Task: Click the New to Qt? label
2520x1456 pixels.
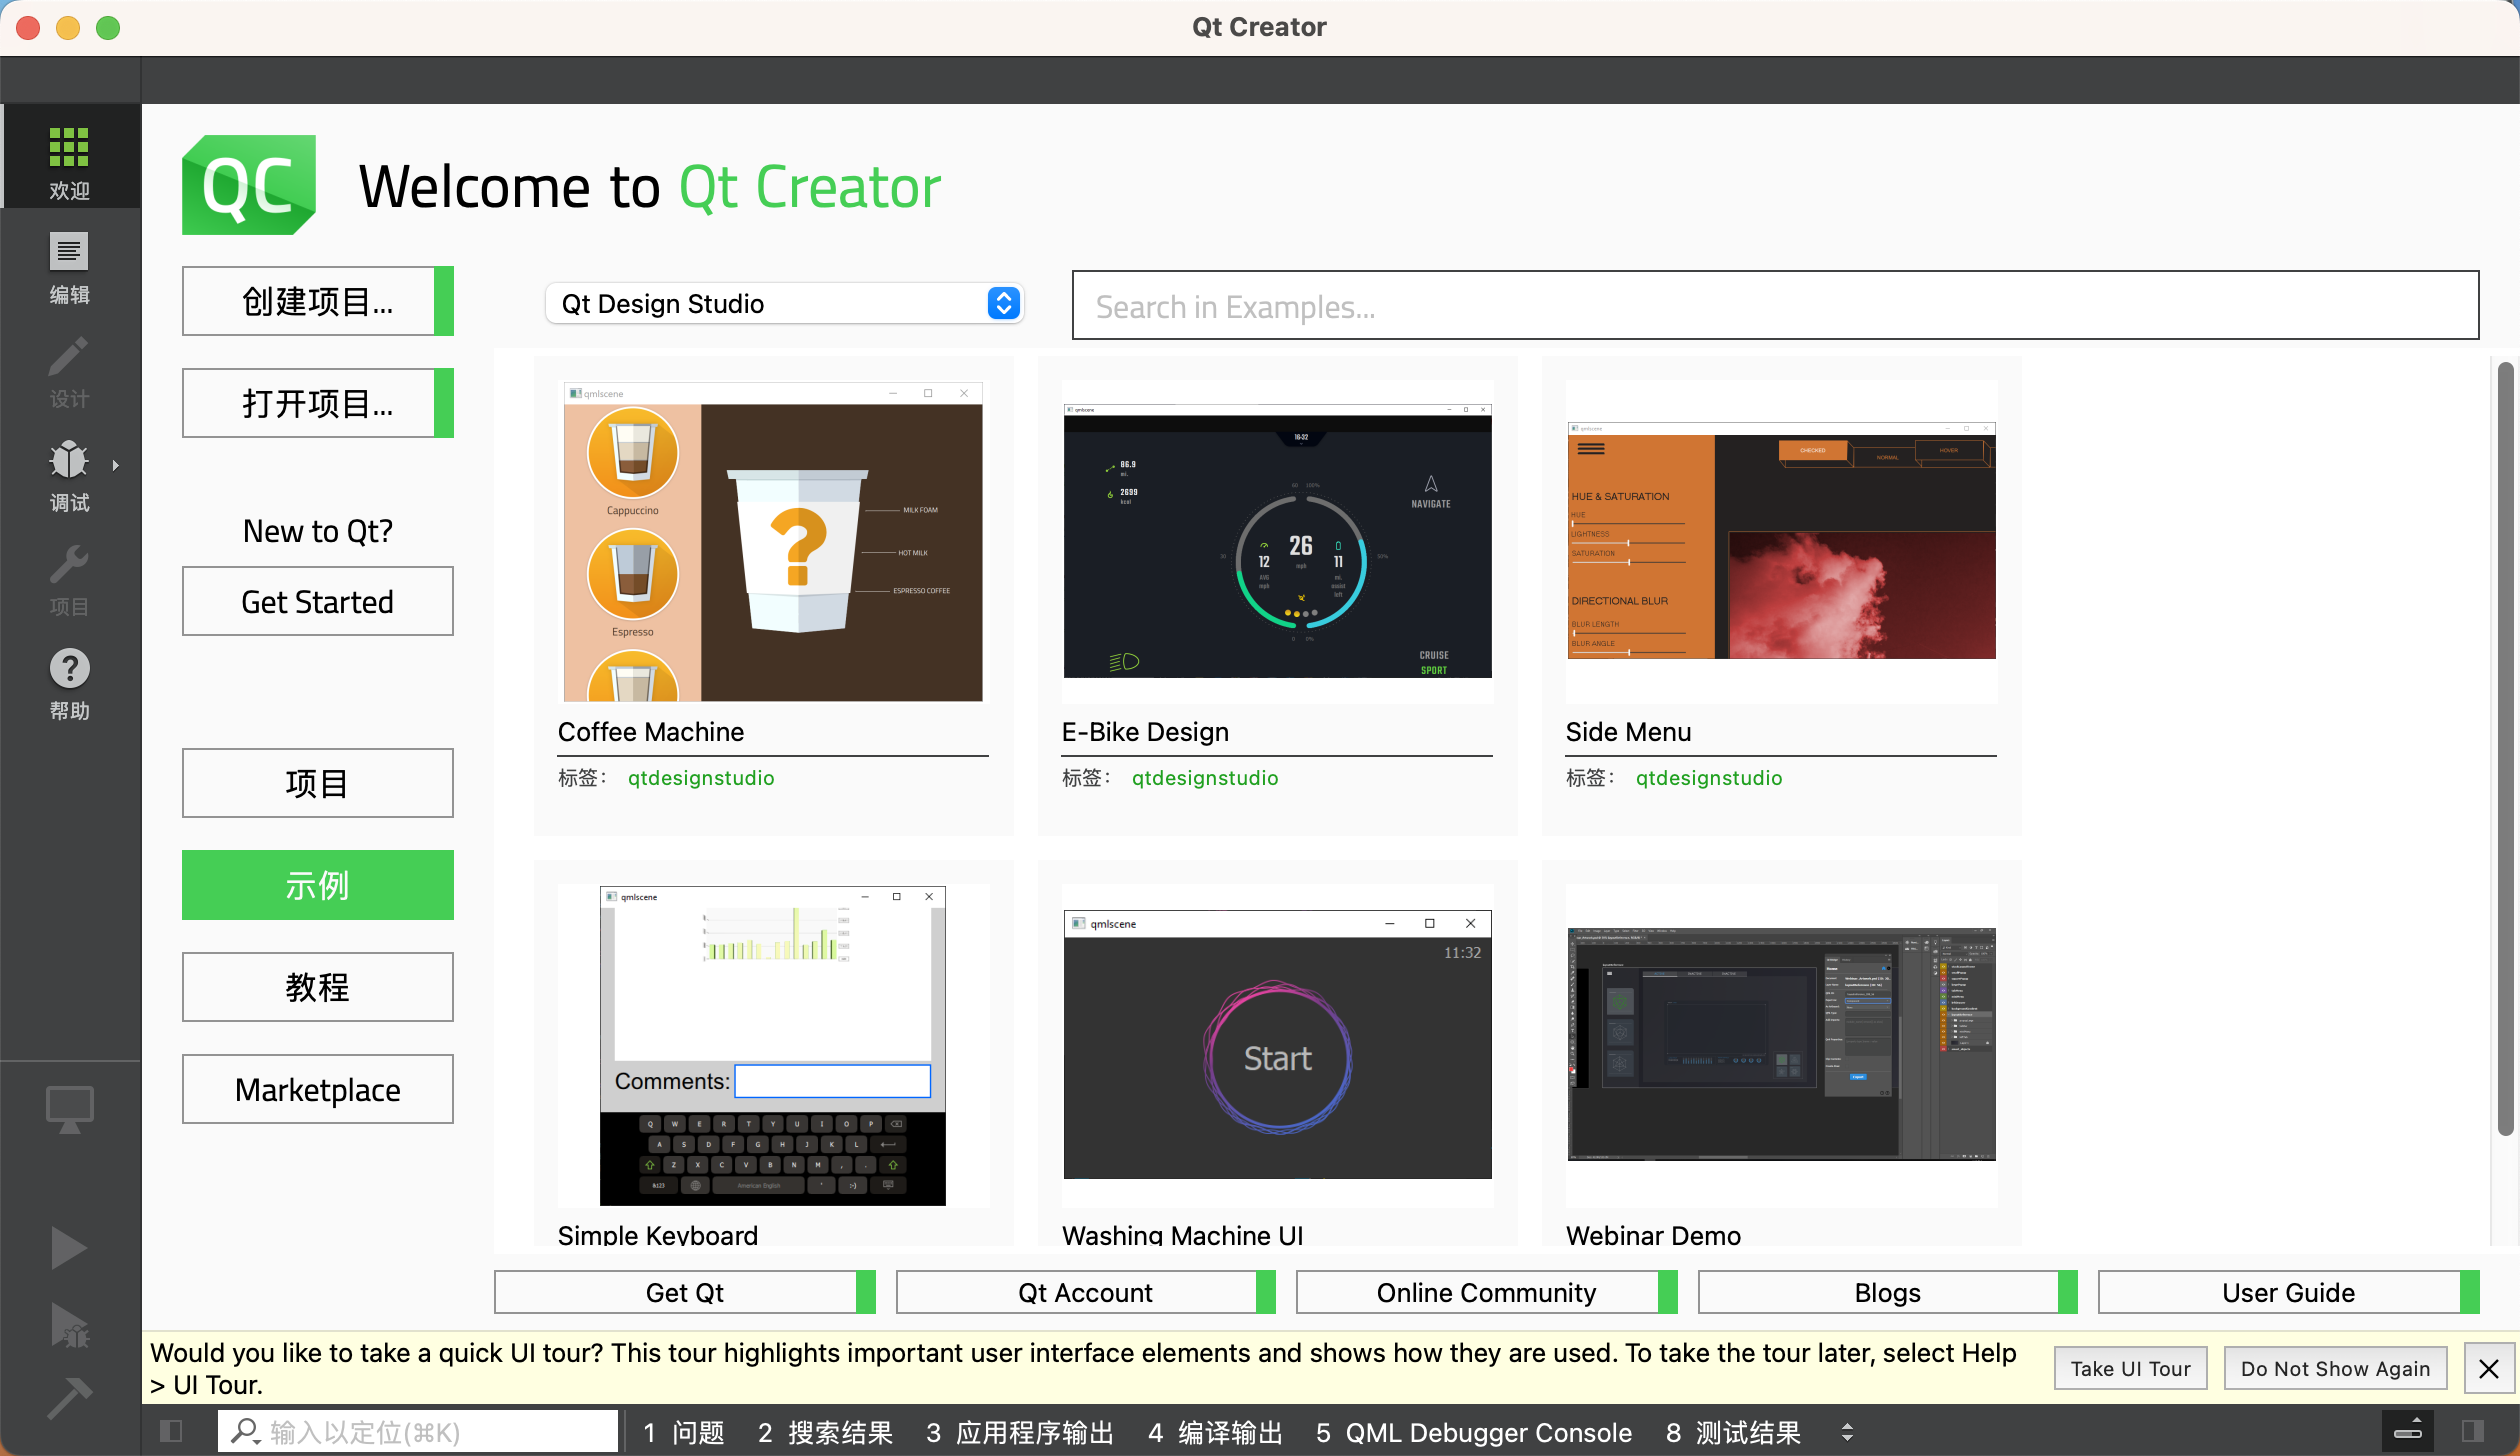Action: click(318, 531)
